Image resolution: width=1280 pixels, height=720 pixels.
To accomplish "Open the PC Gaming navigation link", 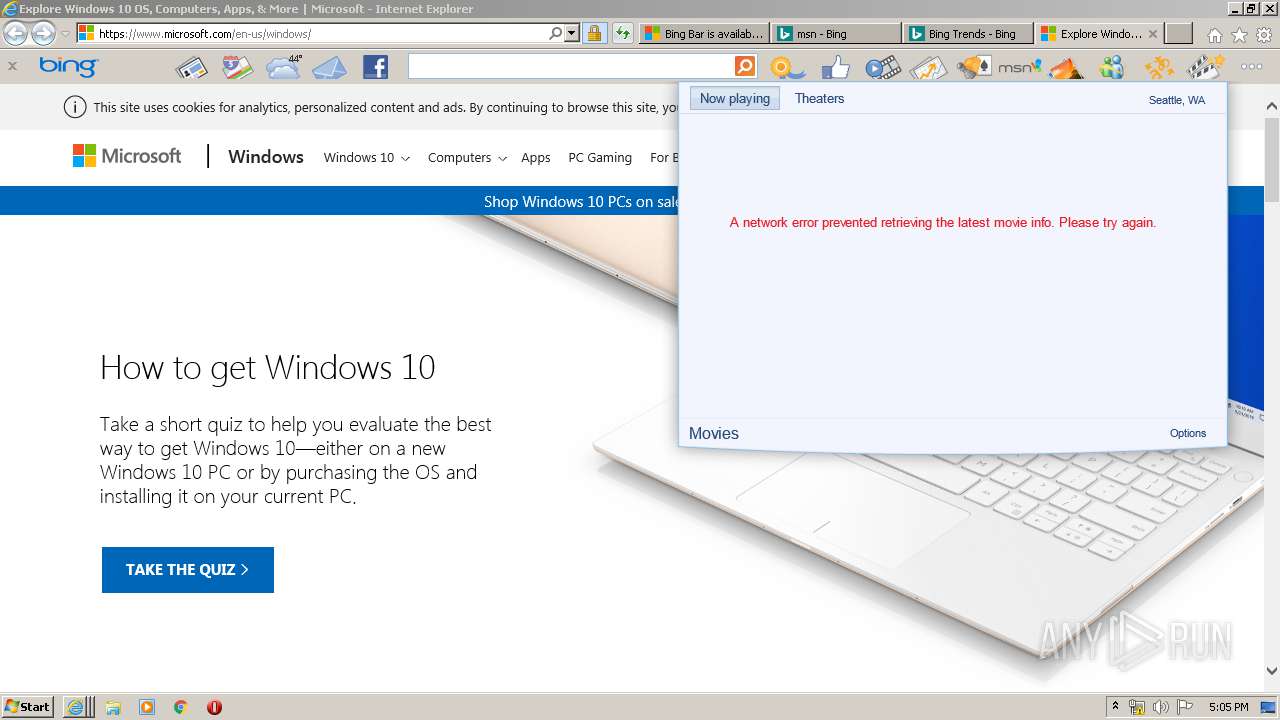I will pyautogui.click(x=600, y=157).
